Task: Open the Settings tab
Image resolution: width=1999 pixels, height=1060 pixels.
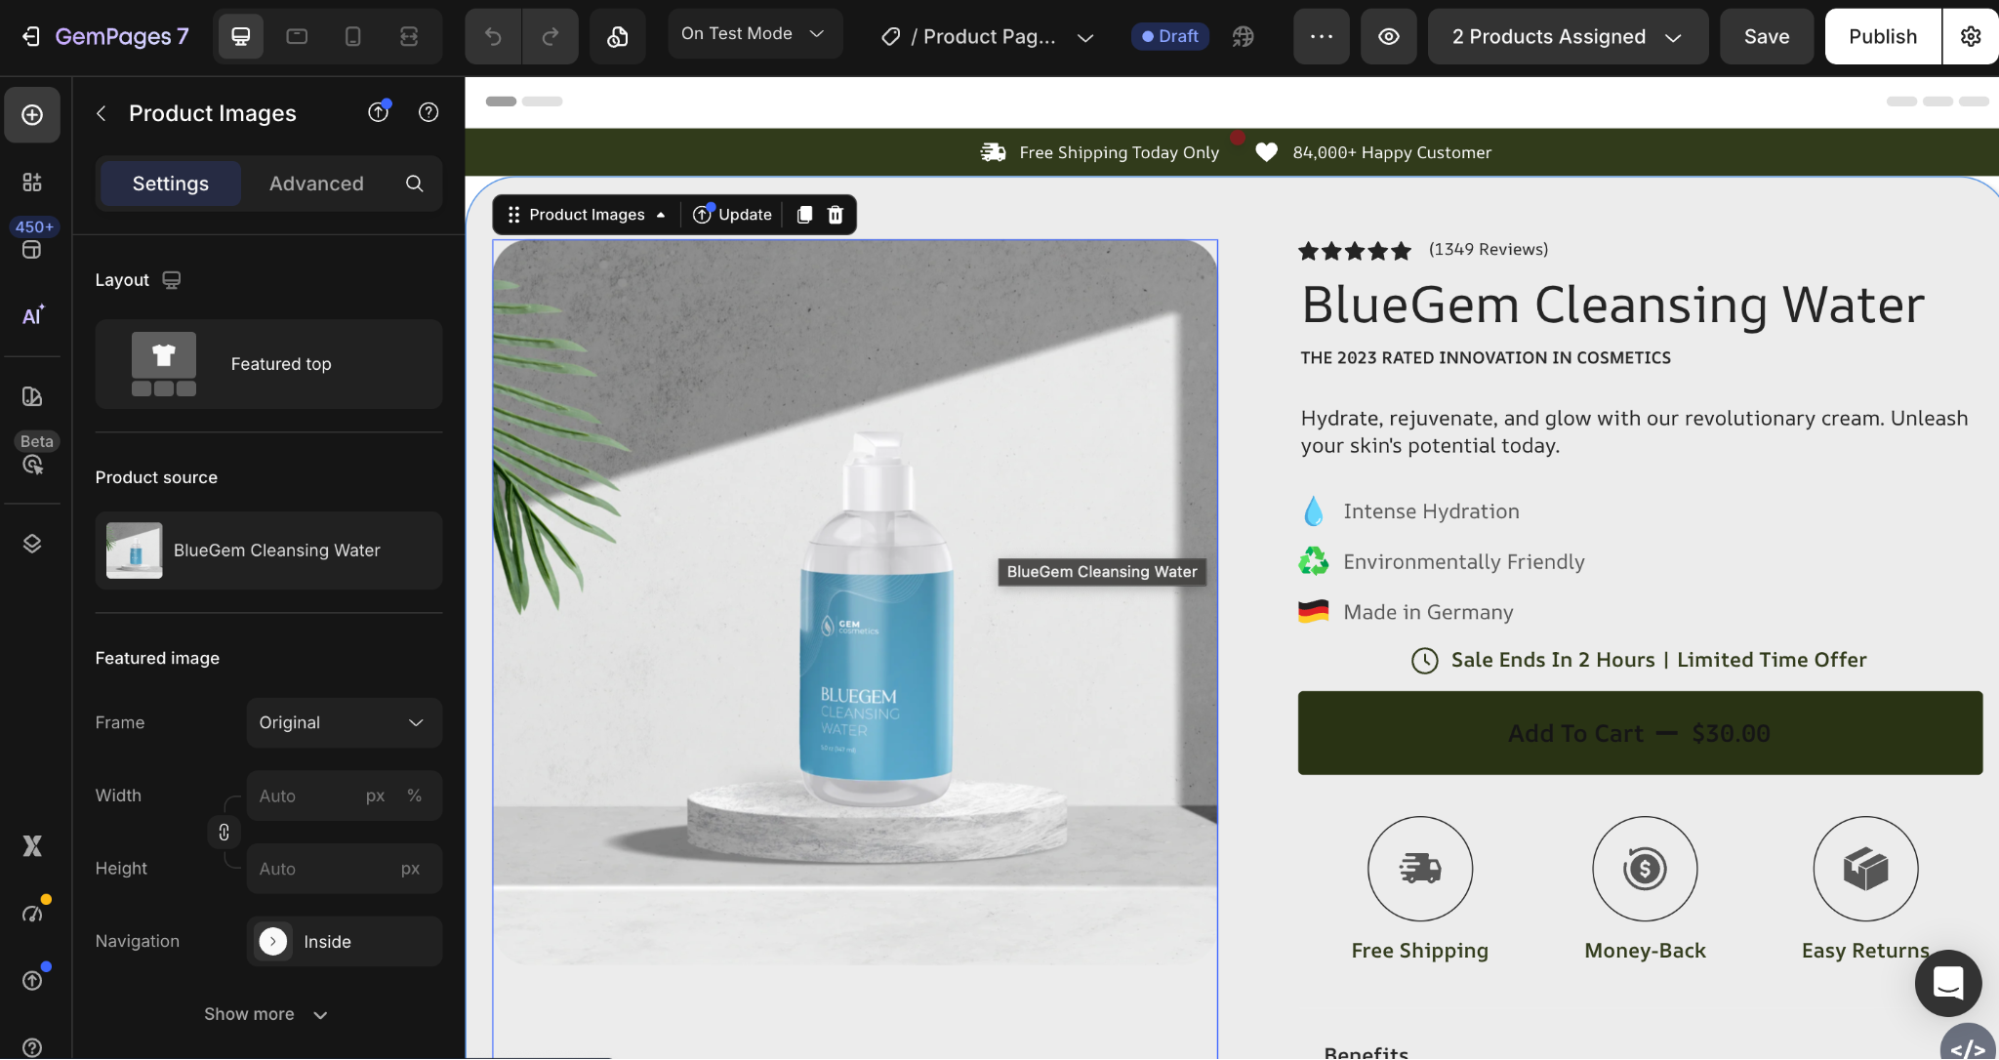Action: click(170, 183)
